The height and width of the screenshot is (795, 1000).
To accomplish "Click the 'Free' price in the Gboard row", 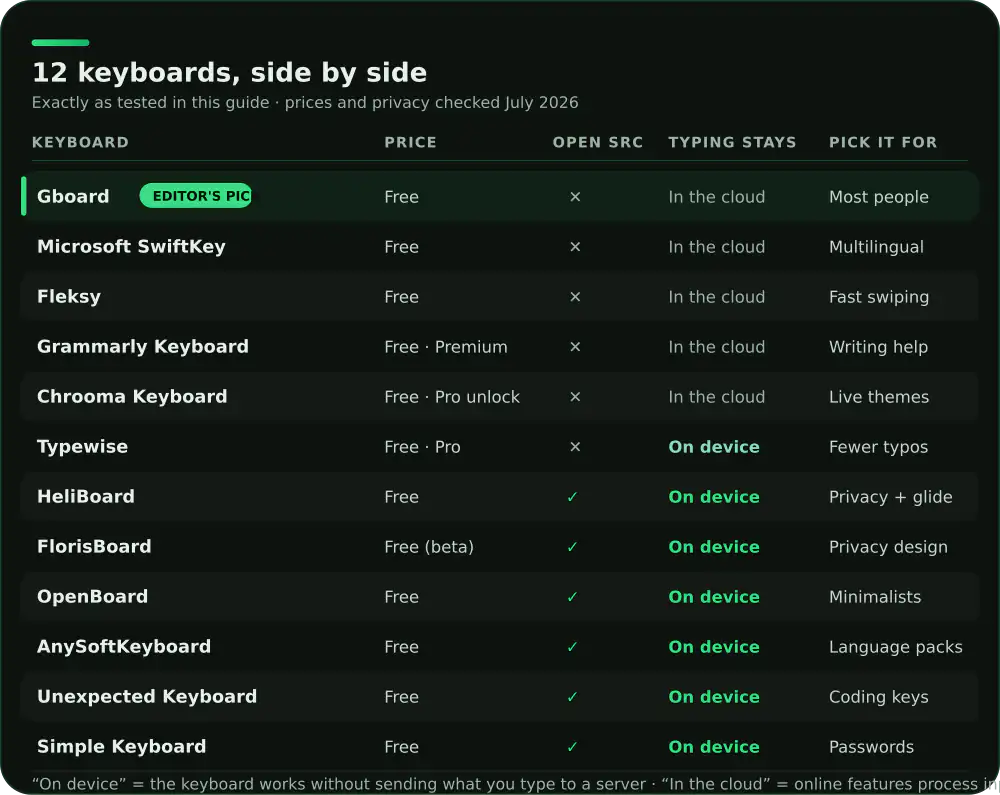I will point(401,197).
